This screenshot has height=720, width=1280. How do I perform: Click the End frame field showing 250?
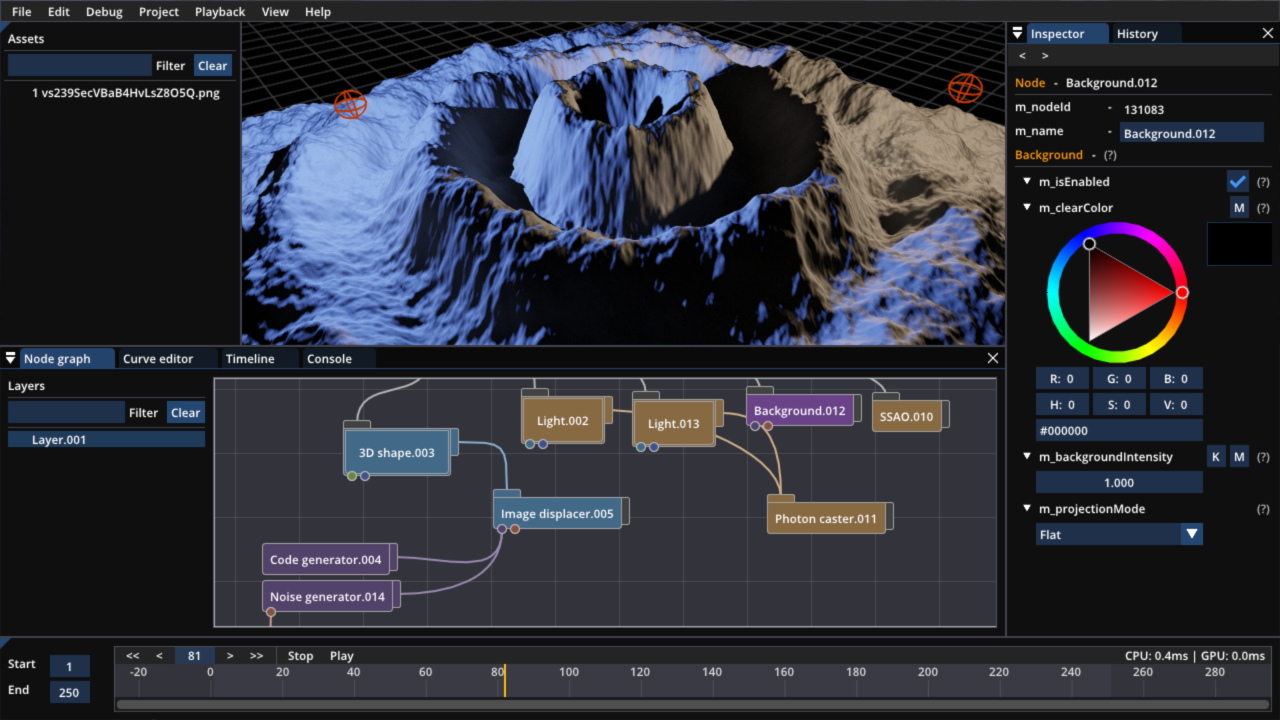coord(69,692)
